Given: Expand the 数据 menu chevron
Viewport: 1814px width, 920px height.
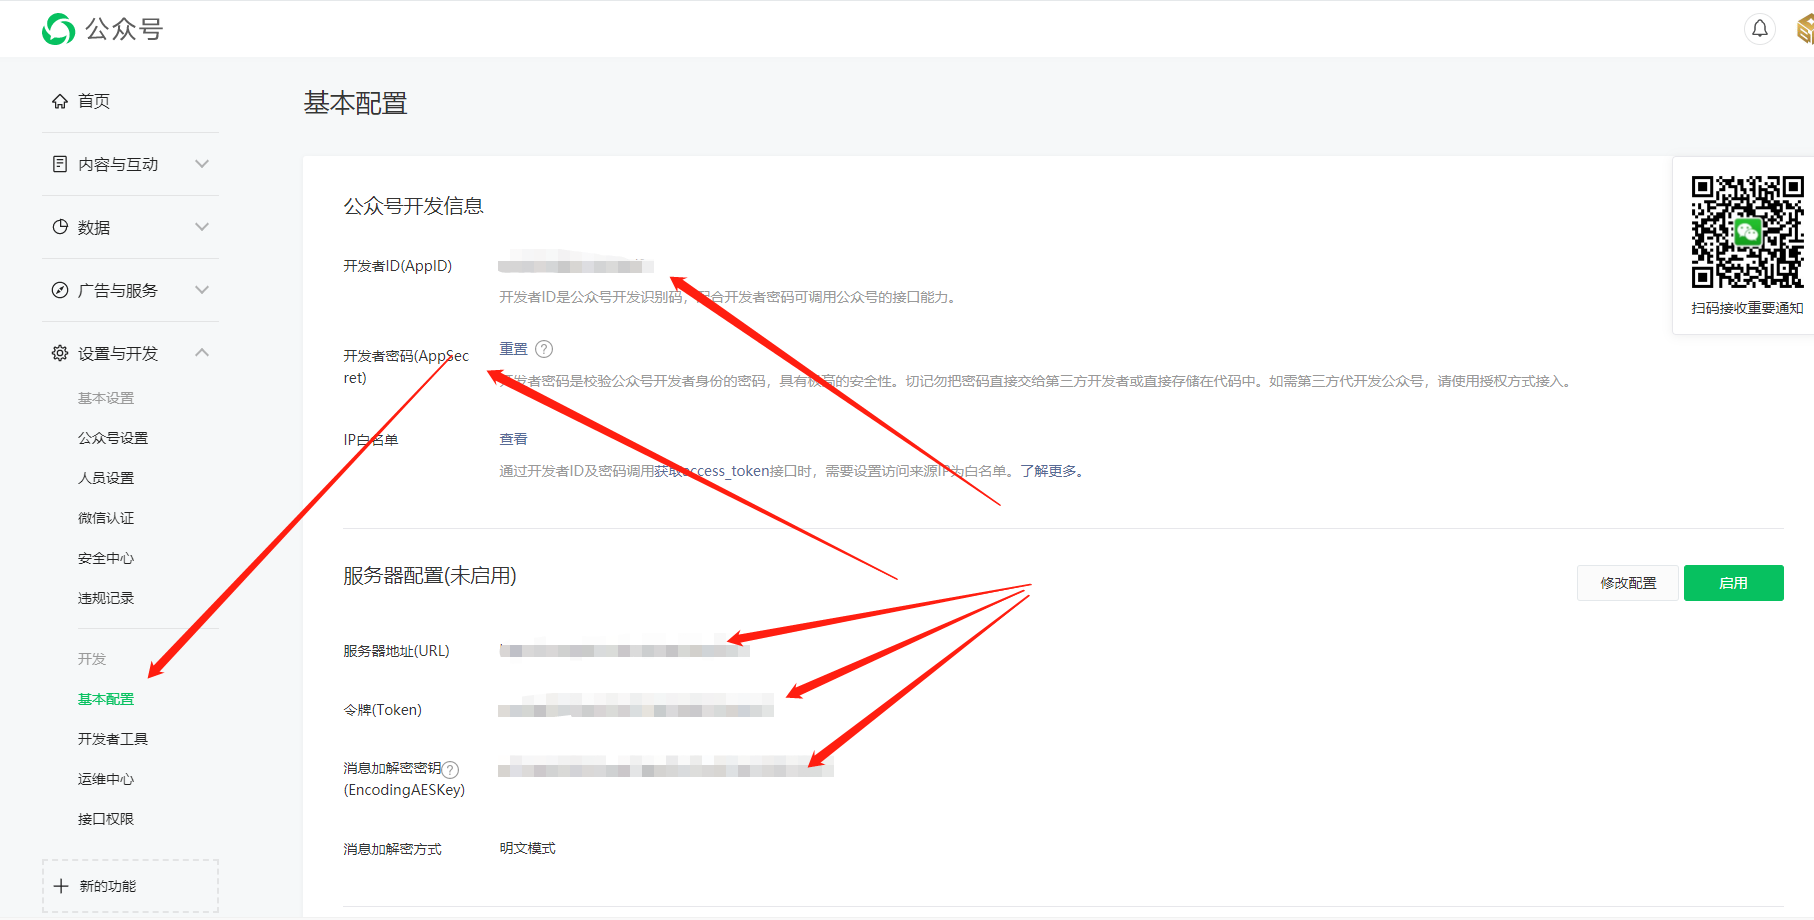Looking at the screenshot, I should click(202, 227).
